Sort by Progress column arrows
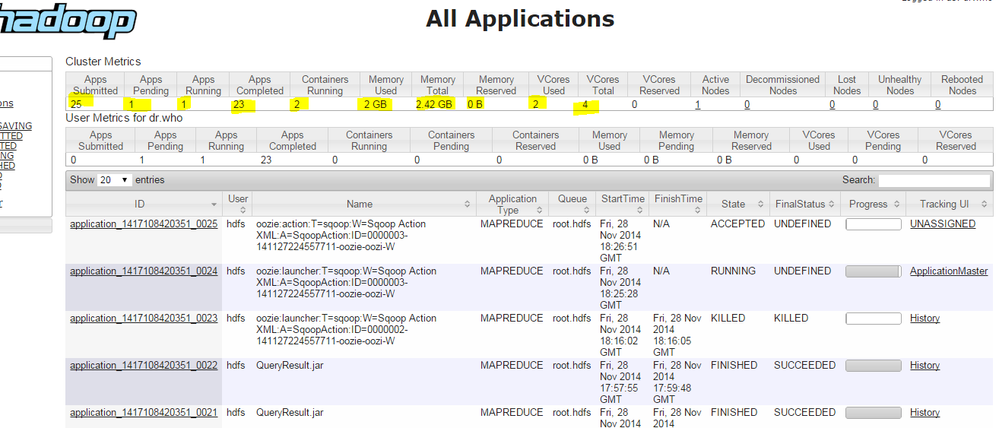The height and width of the screenshot is (428, 999). coord(895,204)
